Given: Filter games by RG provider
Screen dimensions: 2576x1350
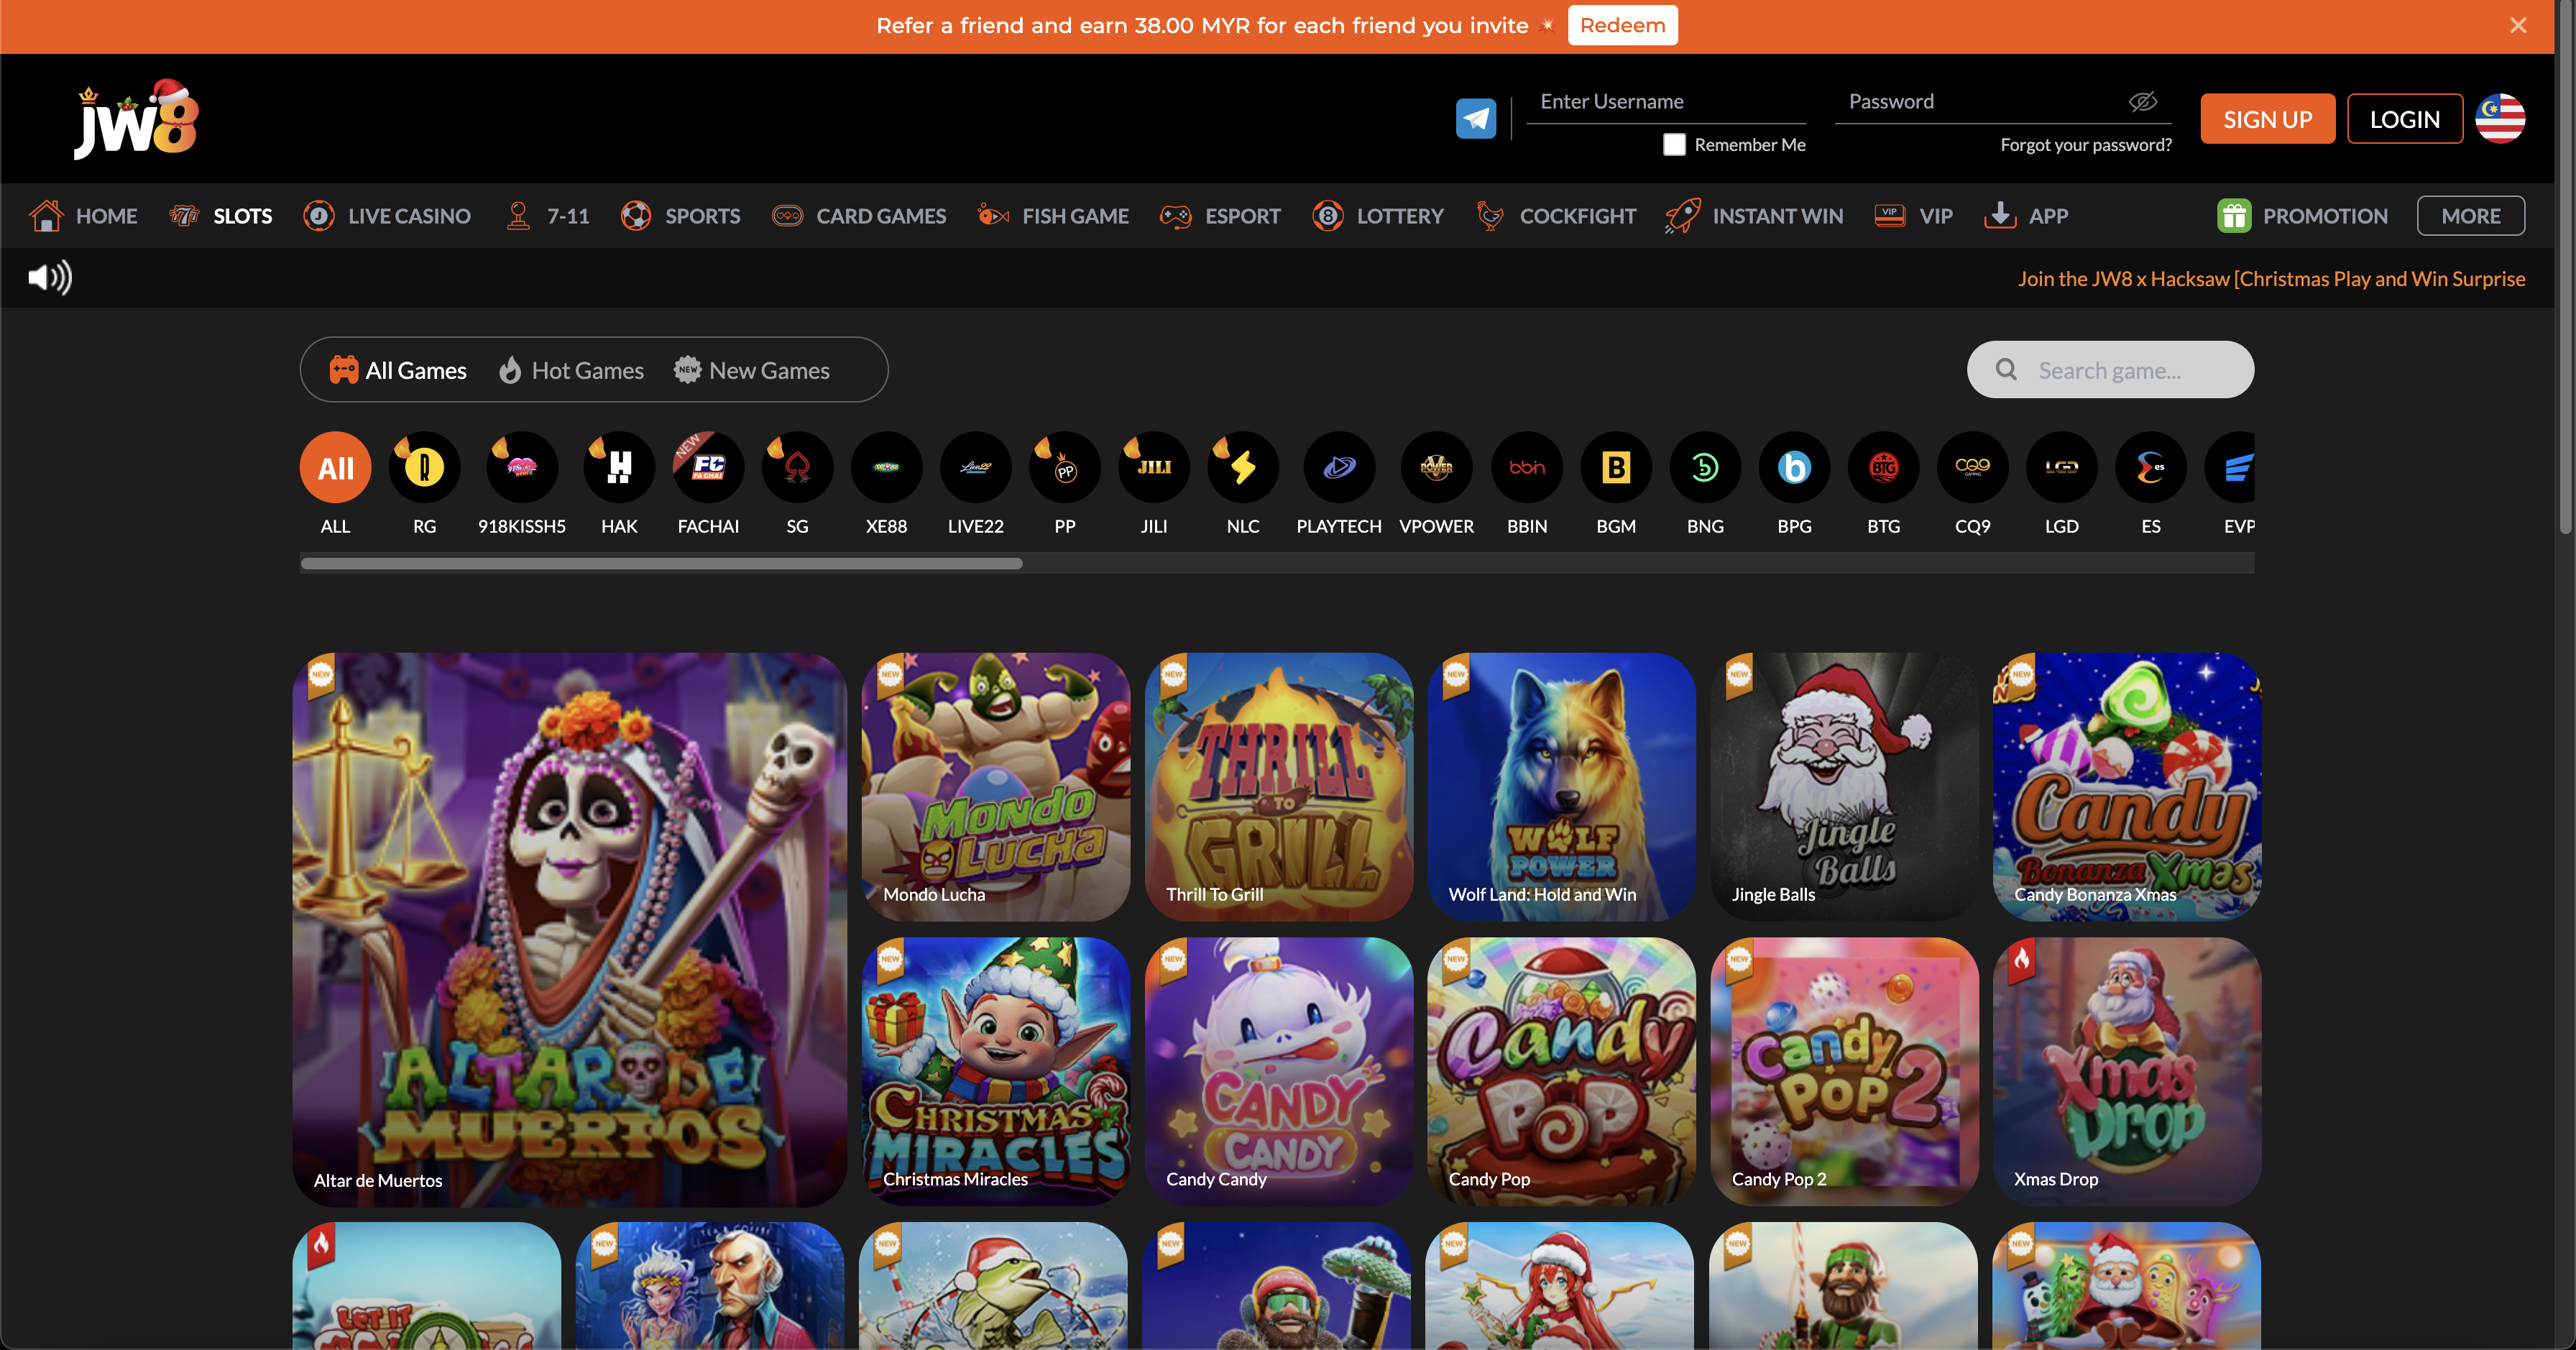Looking at the screenshot, I should (424, 484).
